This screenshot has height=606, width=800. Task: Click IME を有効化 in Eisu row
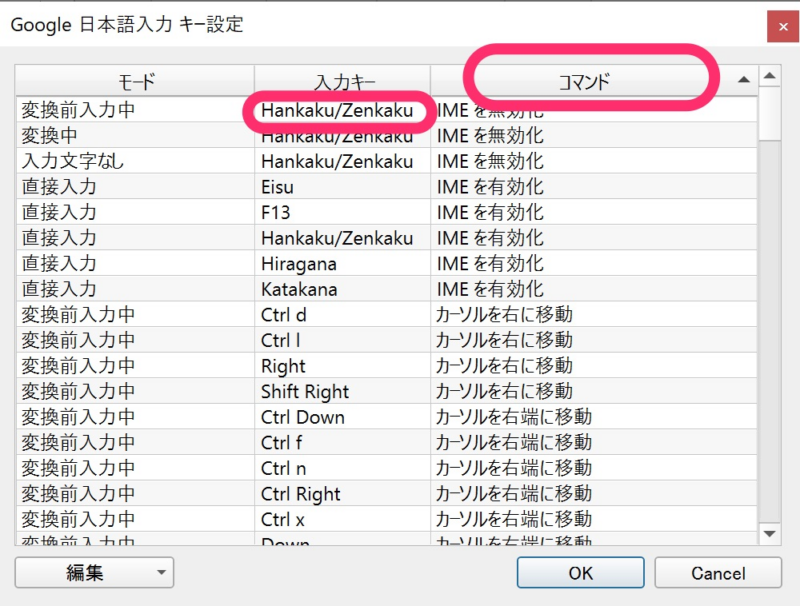594,187
